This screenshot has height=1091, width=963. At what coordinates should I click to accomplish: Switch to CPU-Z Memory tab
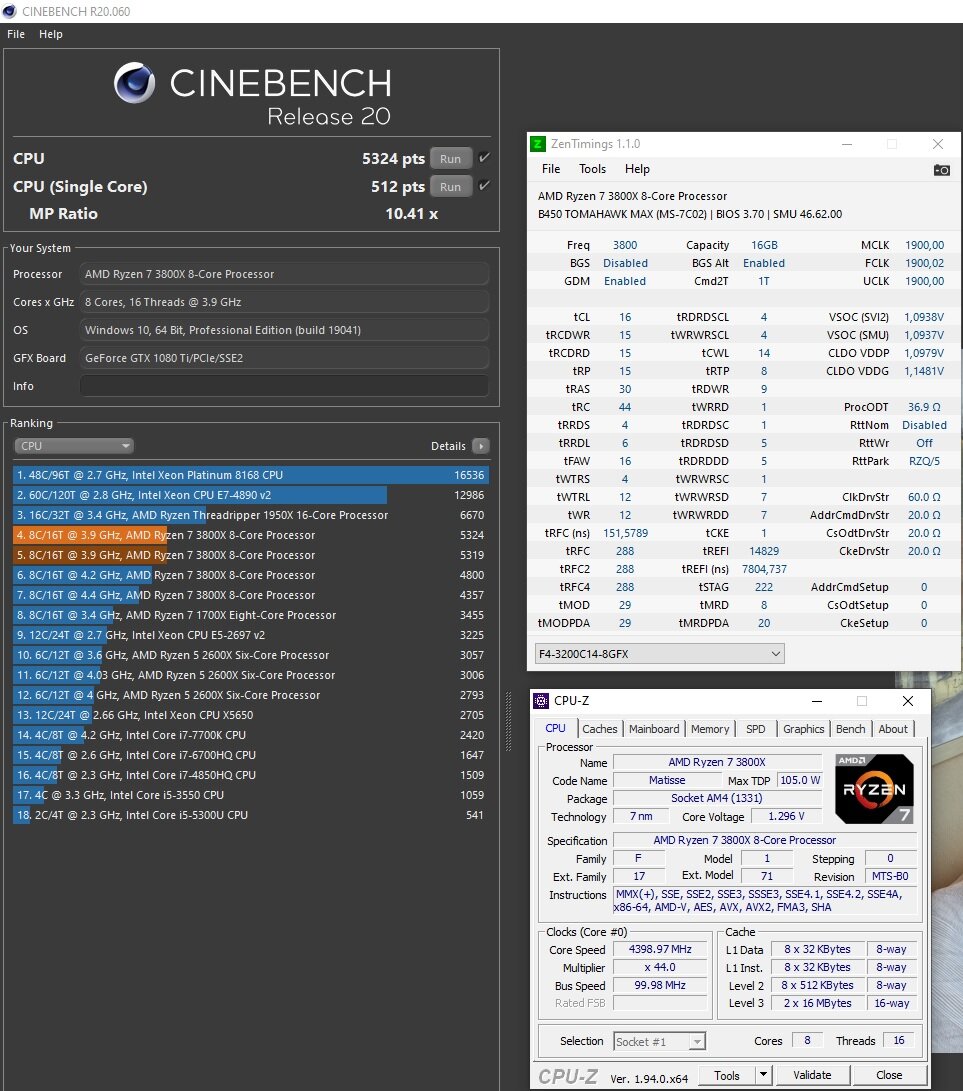coord(710,729)
